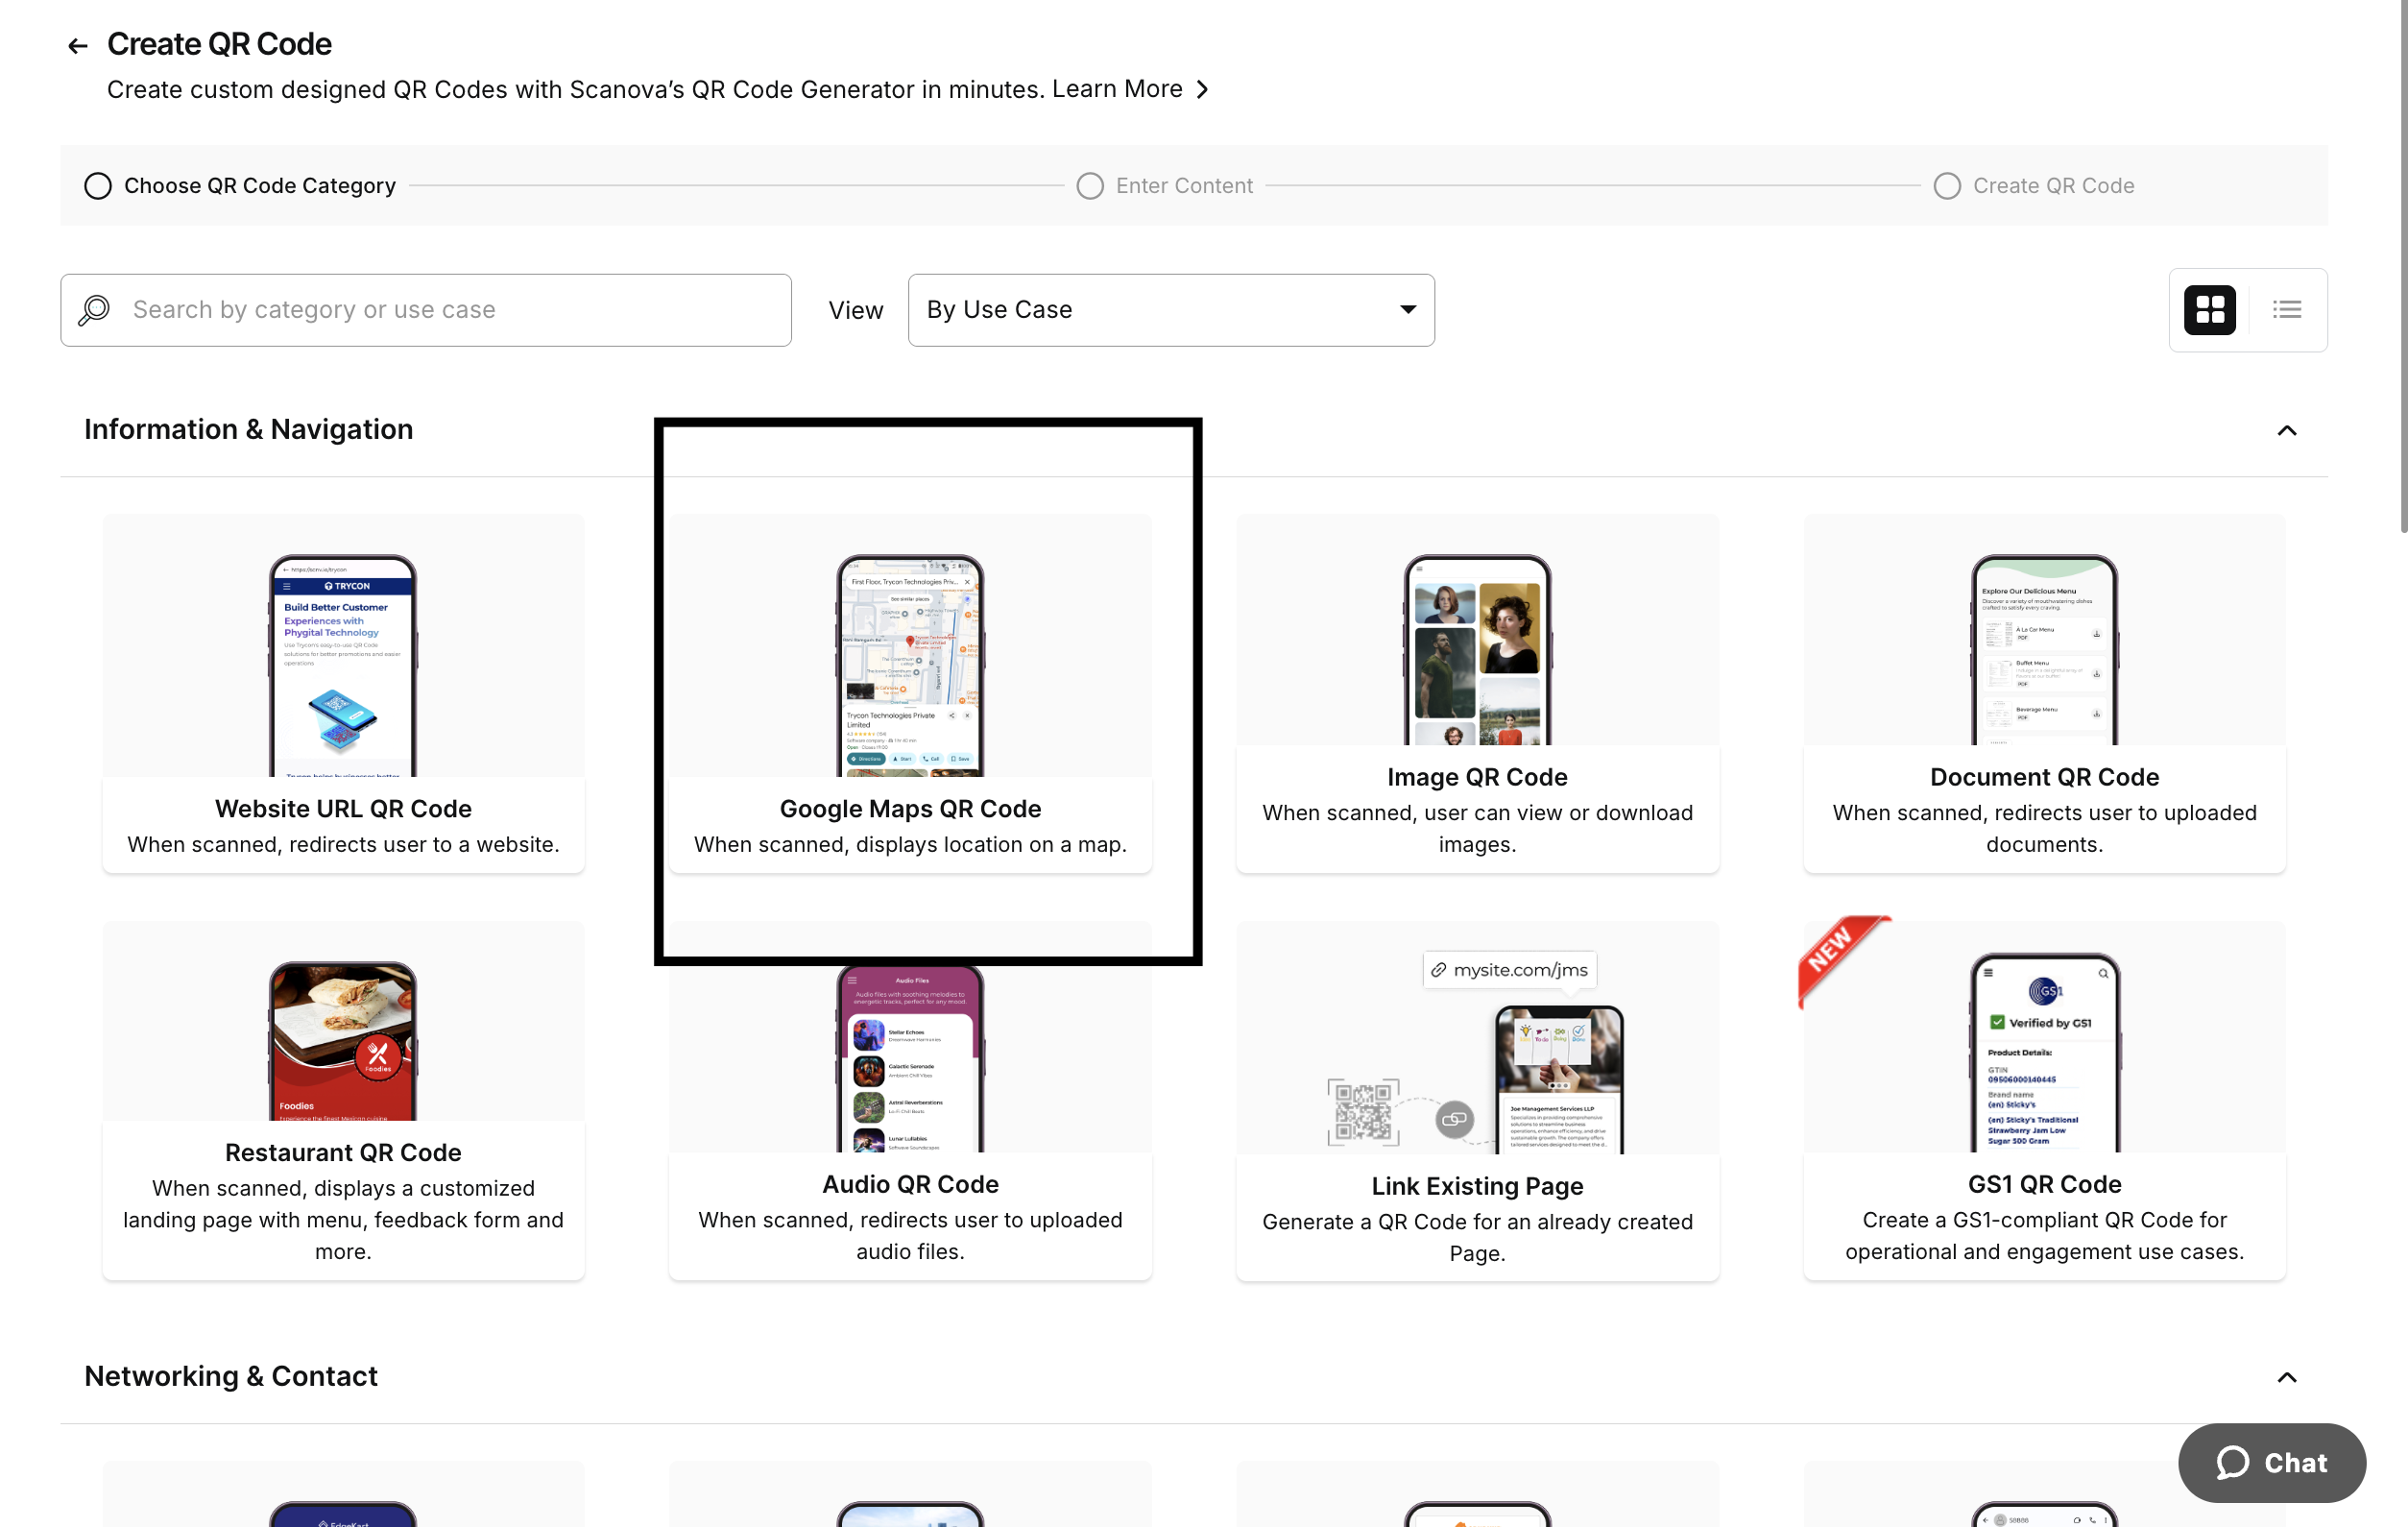Click the Networking & Contact heading
Viewport: 2408px width, 1527px height.
click(231, 1376)
